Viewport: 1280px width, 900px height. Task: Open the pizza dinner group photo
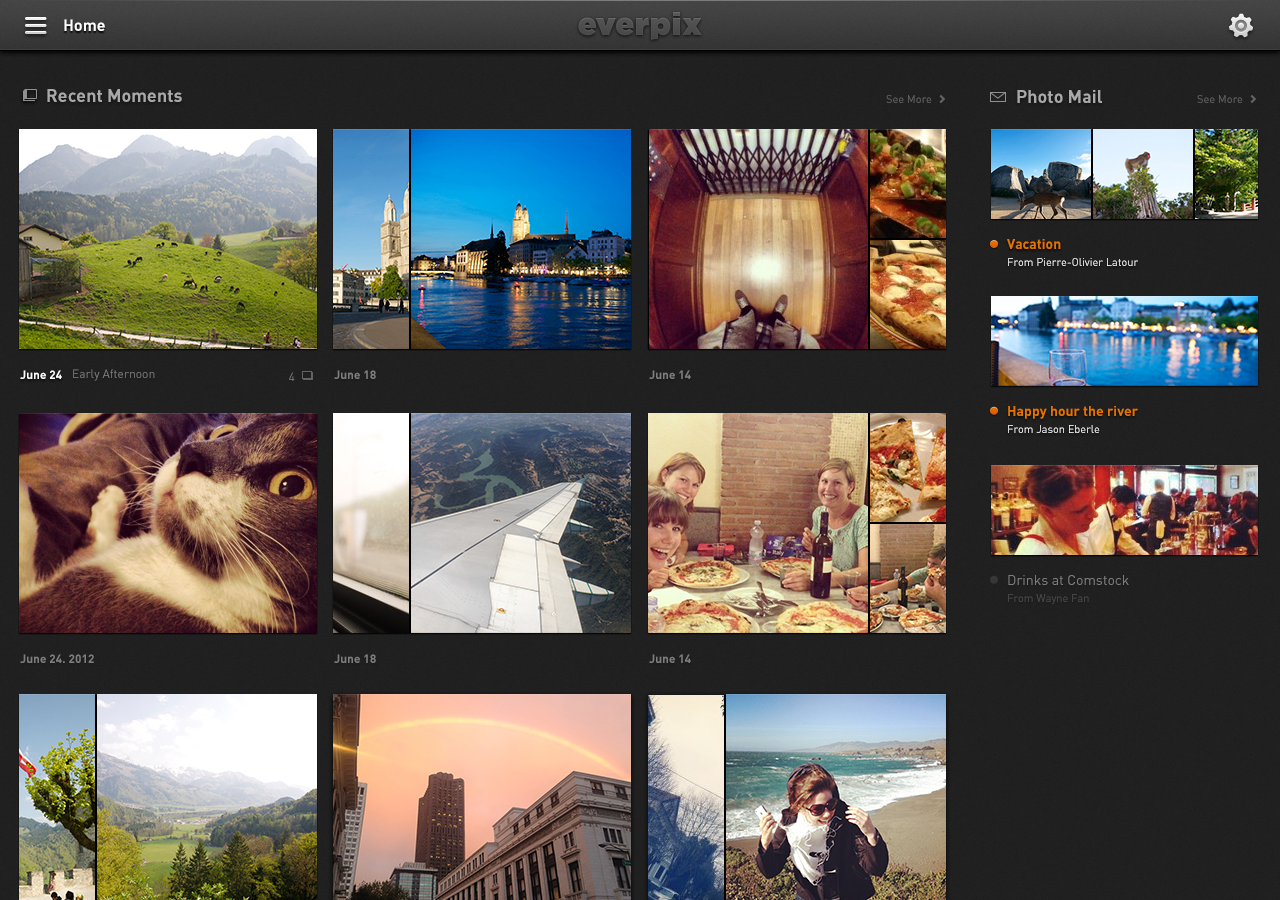(758, 523)
